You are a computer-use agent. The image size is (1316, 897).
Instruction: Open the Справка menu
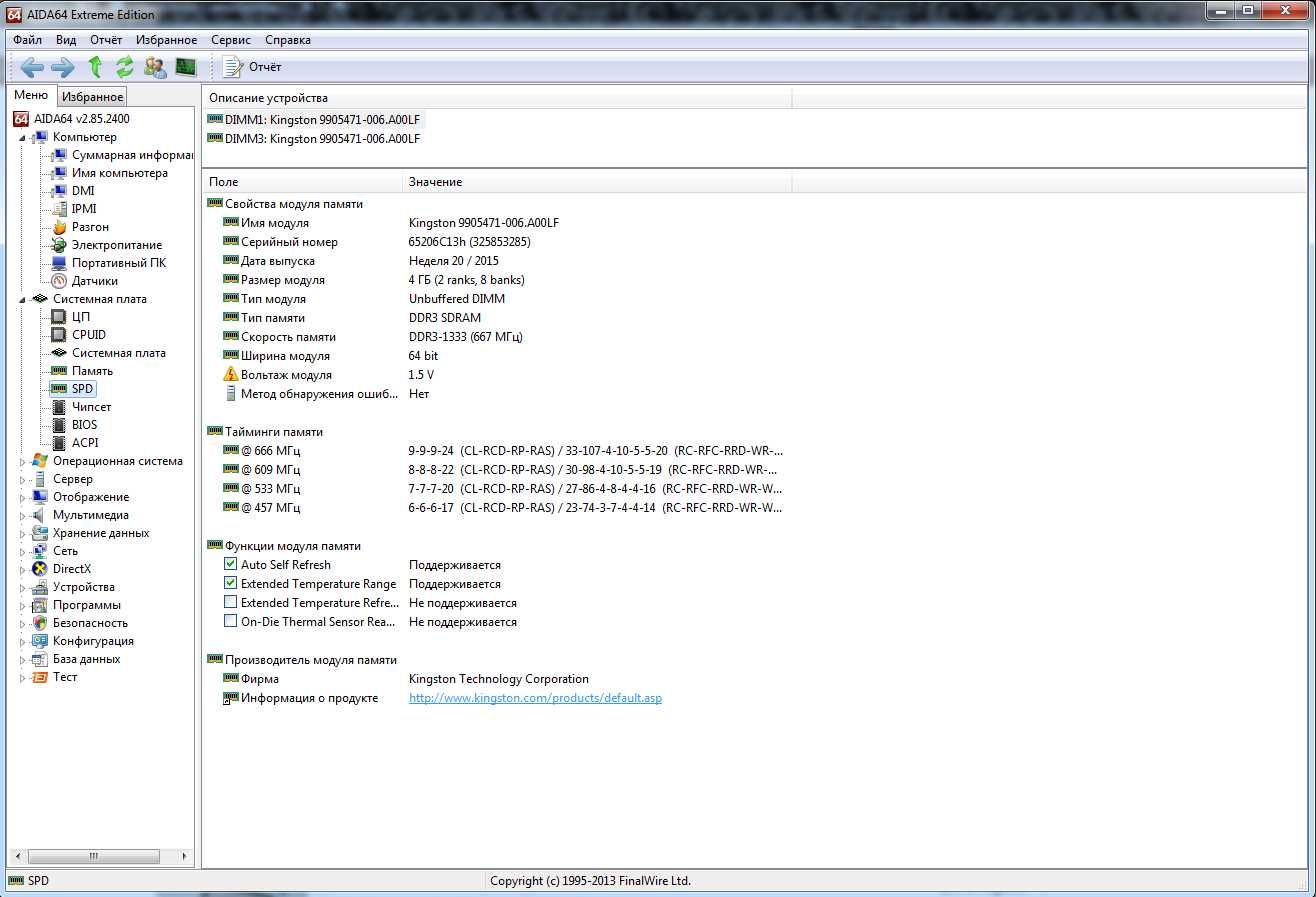point(288,40)
